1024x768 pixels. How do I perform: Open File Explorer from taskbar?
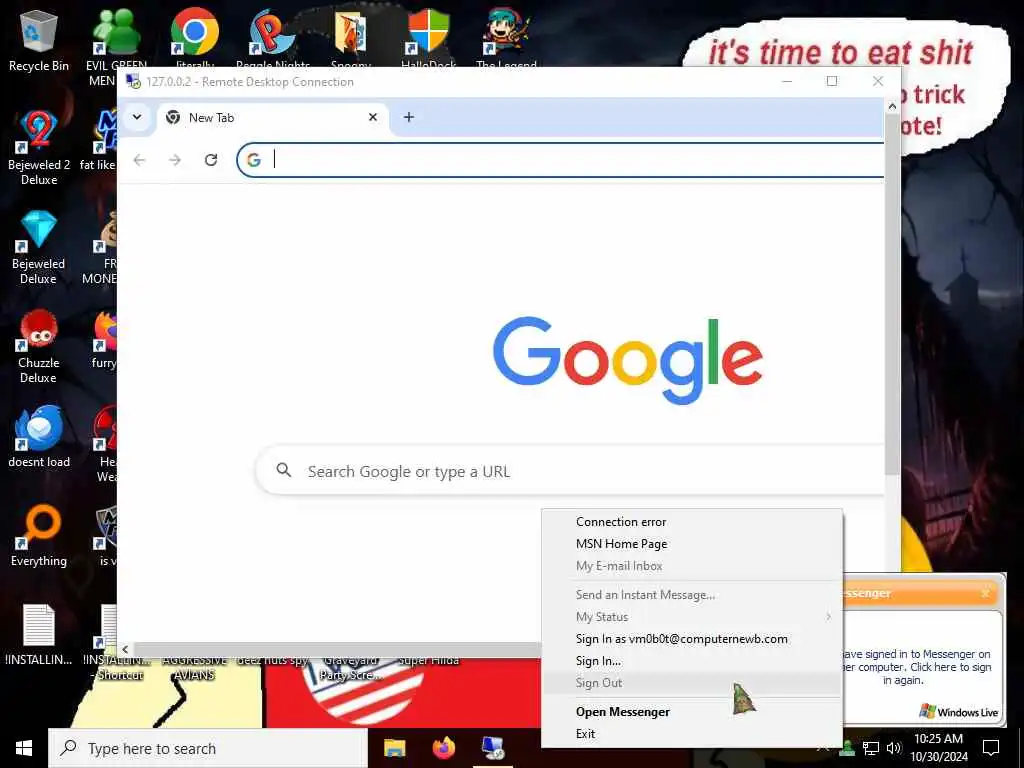click(394, 748)
